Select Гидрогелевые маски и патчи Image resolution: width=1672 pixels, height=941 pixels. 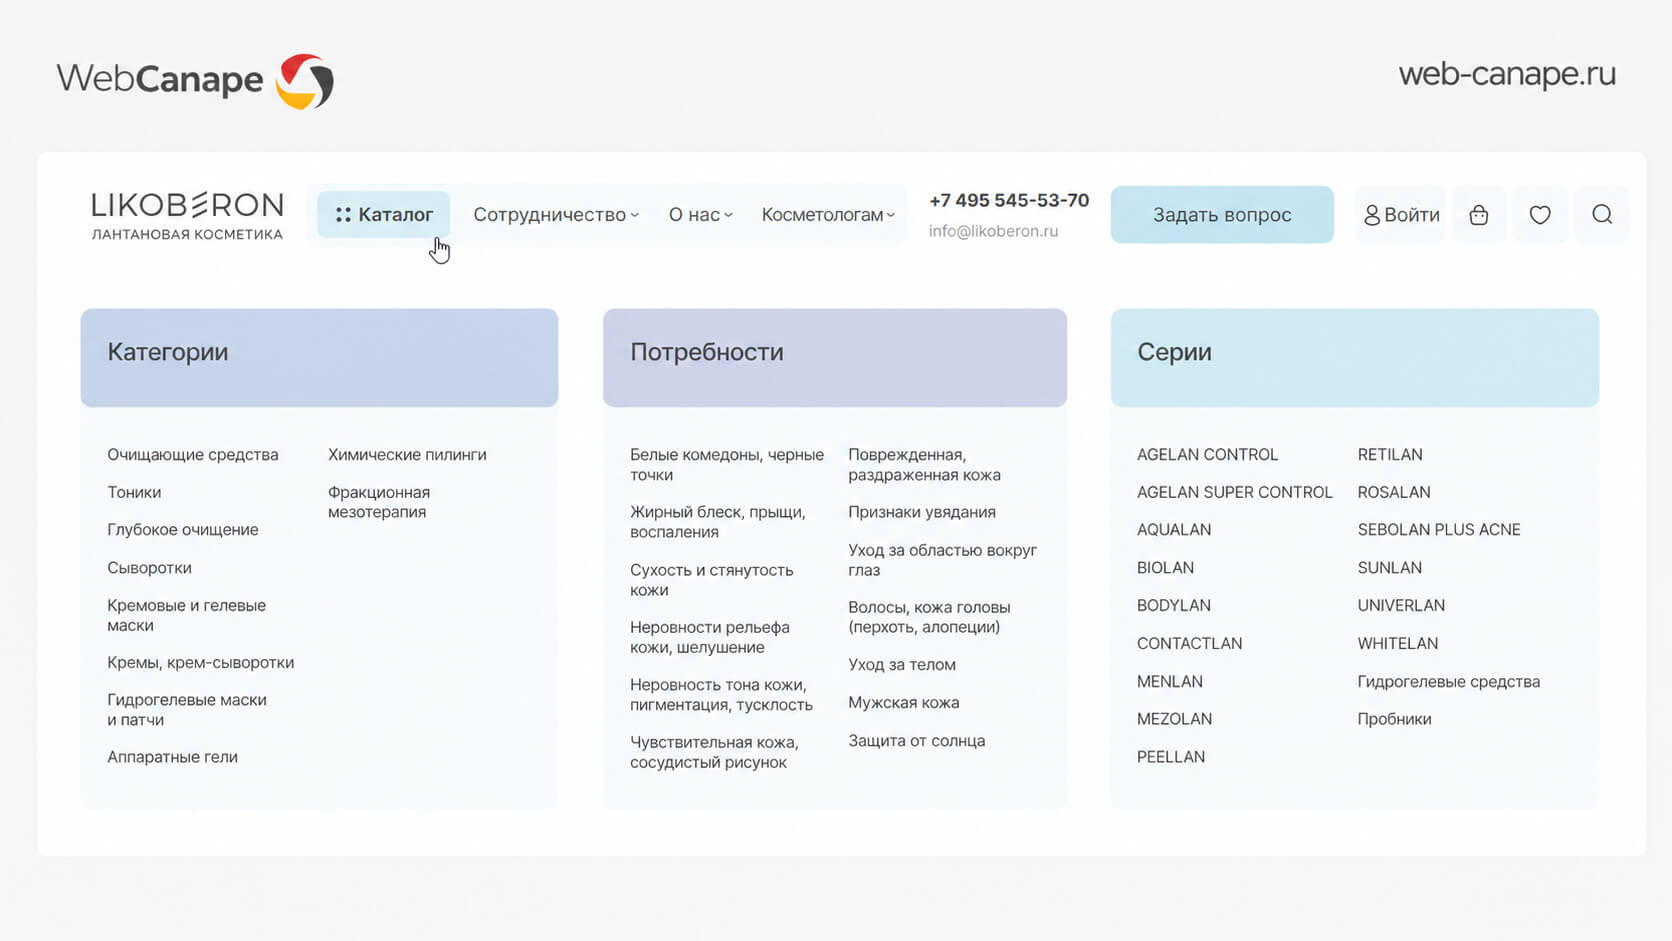coord(187,710)
